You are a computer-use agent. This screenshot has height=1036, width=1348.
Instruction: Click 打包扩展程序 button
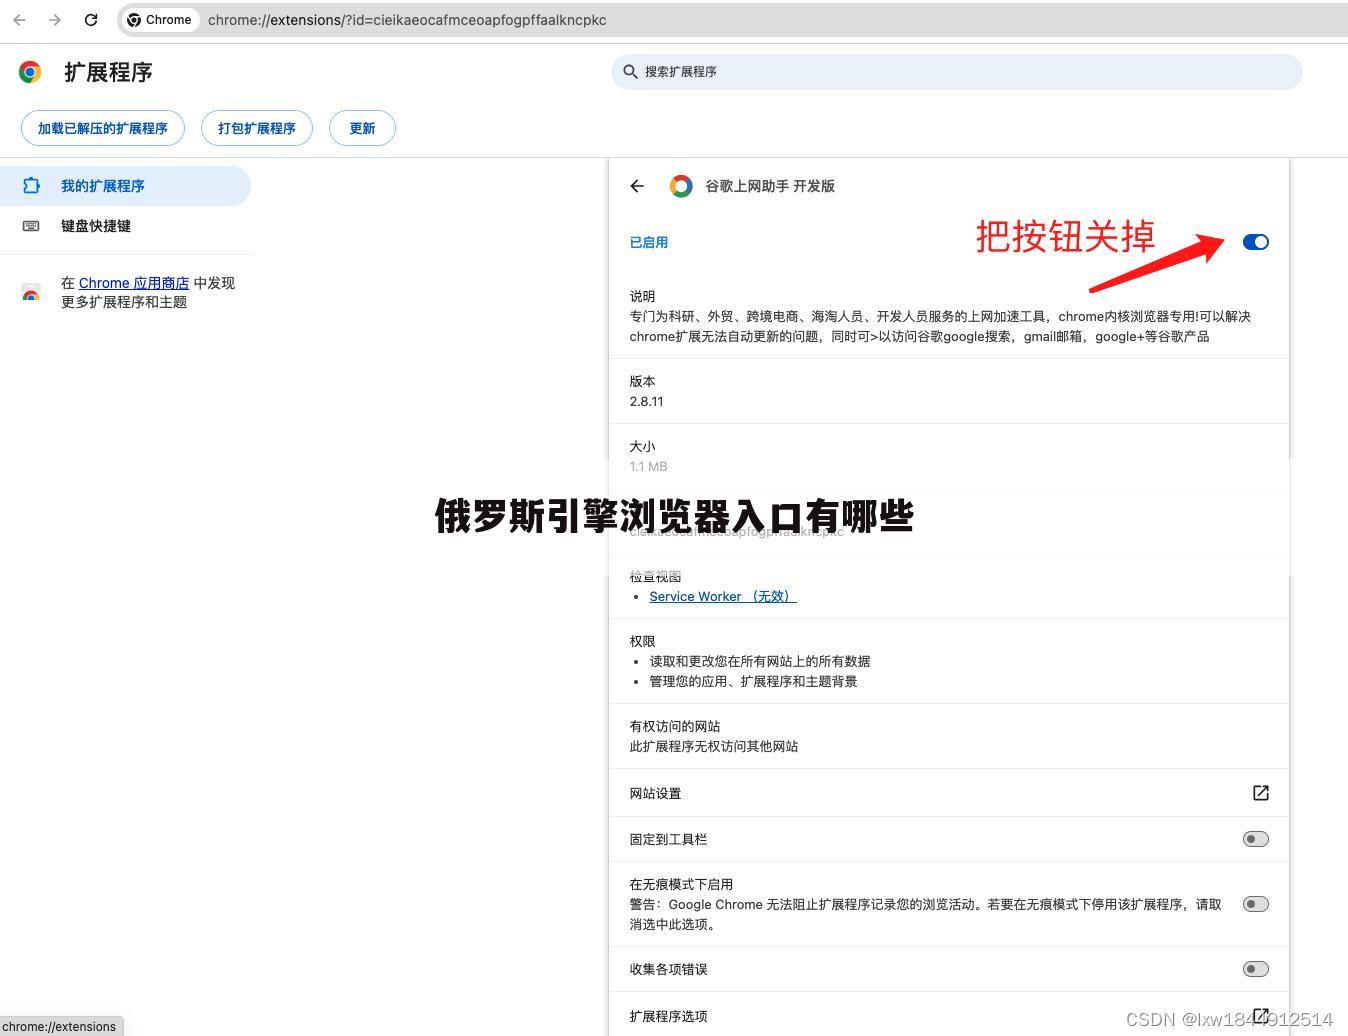pyautogui.click(x=257, y=128)
